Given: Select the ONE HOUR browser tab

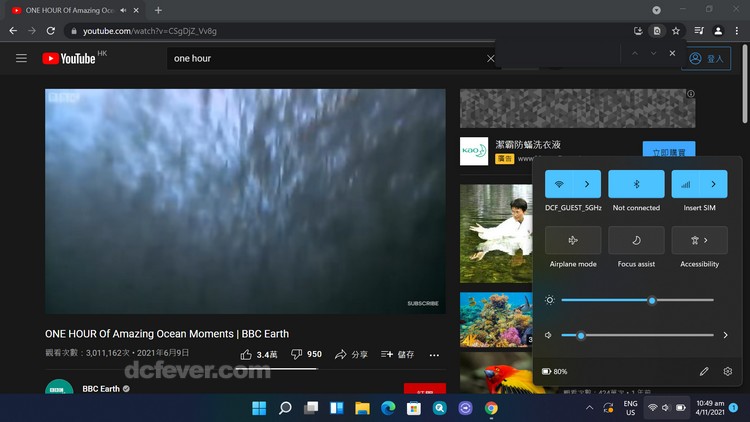Looking at the screenshot, I should [x=70, y=10].
